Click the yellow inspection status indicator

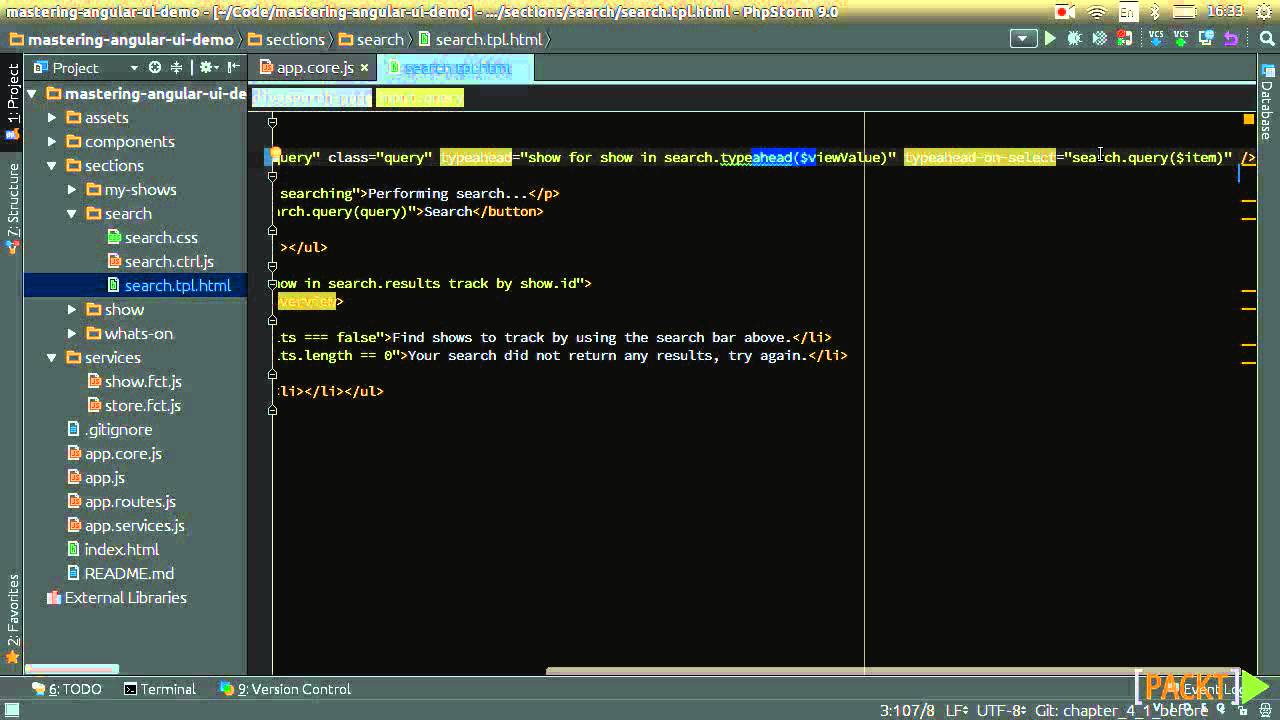[1248, 119]
